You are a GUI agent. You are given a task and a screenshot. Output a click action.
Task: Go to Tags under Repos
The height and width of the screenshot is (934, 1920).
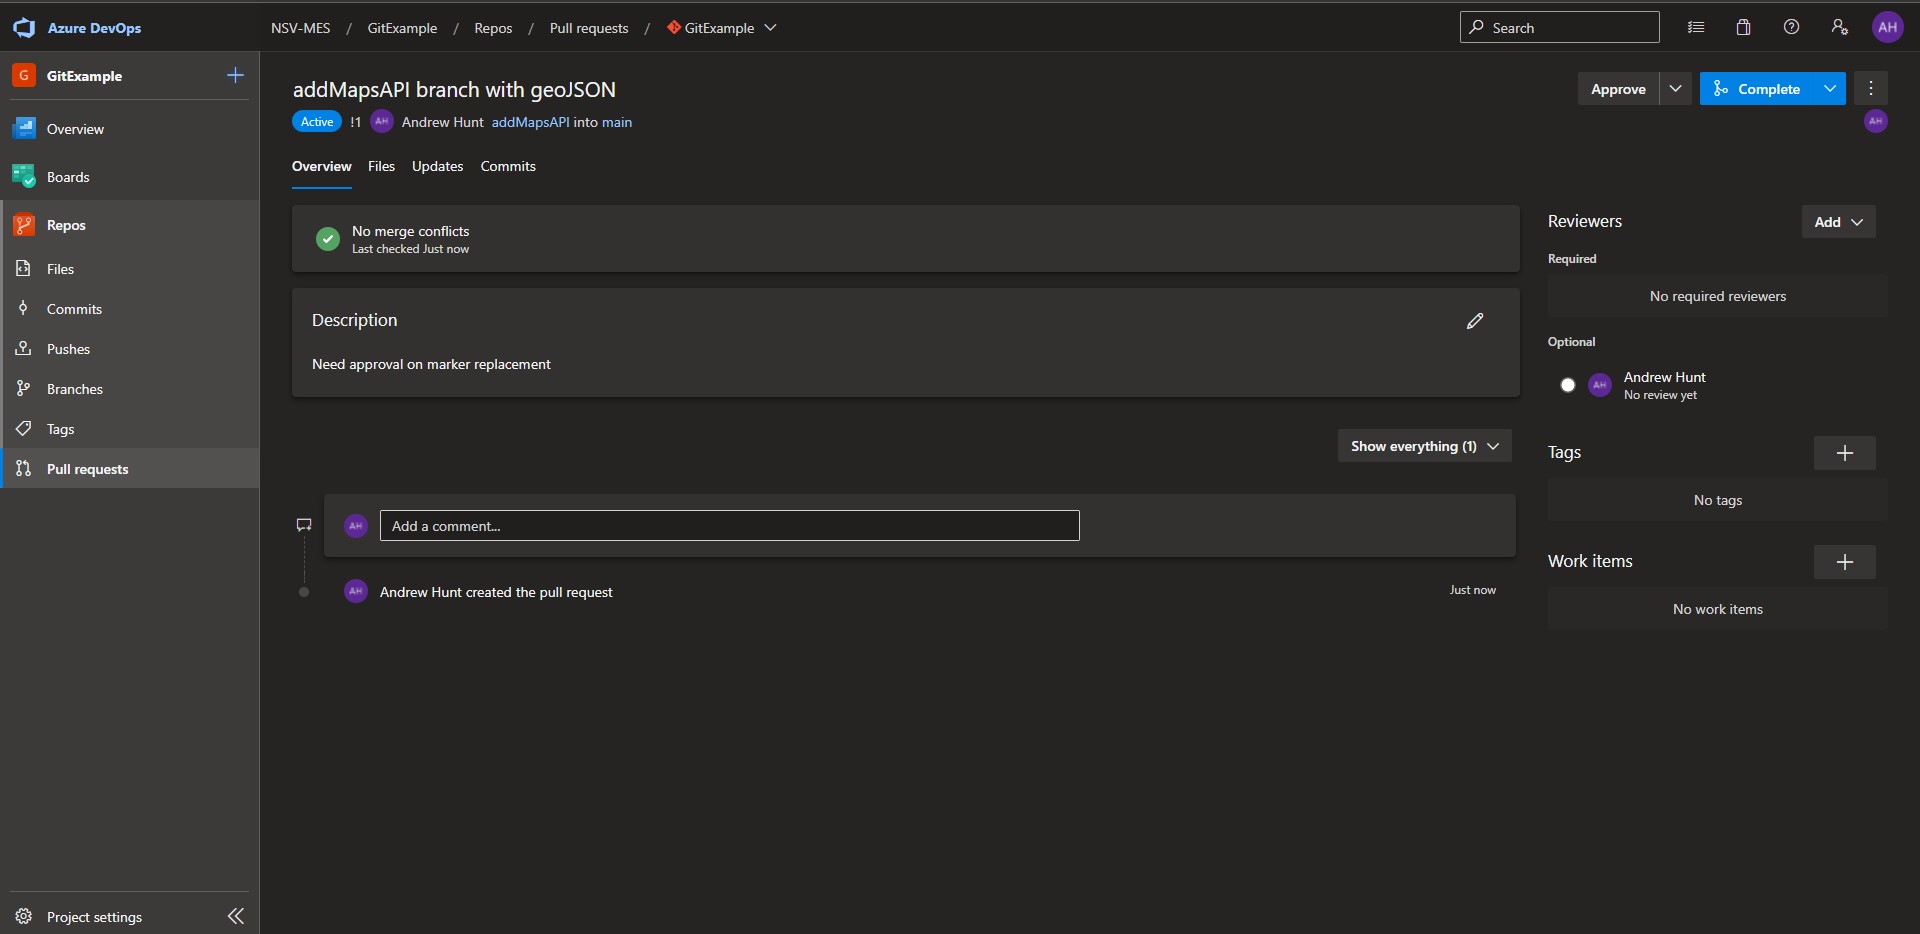point(130,429)
